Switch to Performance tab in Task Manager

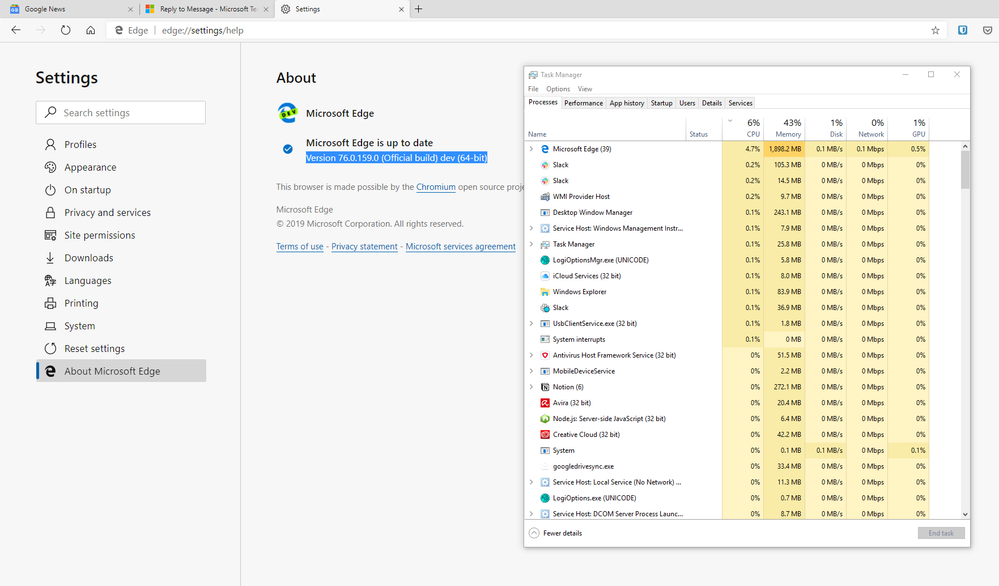click(x=584, y=103)
